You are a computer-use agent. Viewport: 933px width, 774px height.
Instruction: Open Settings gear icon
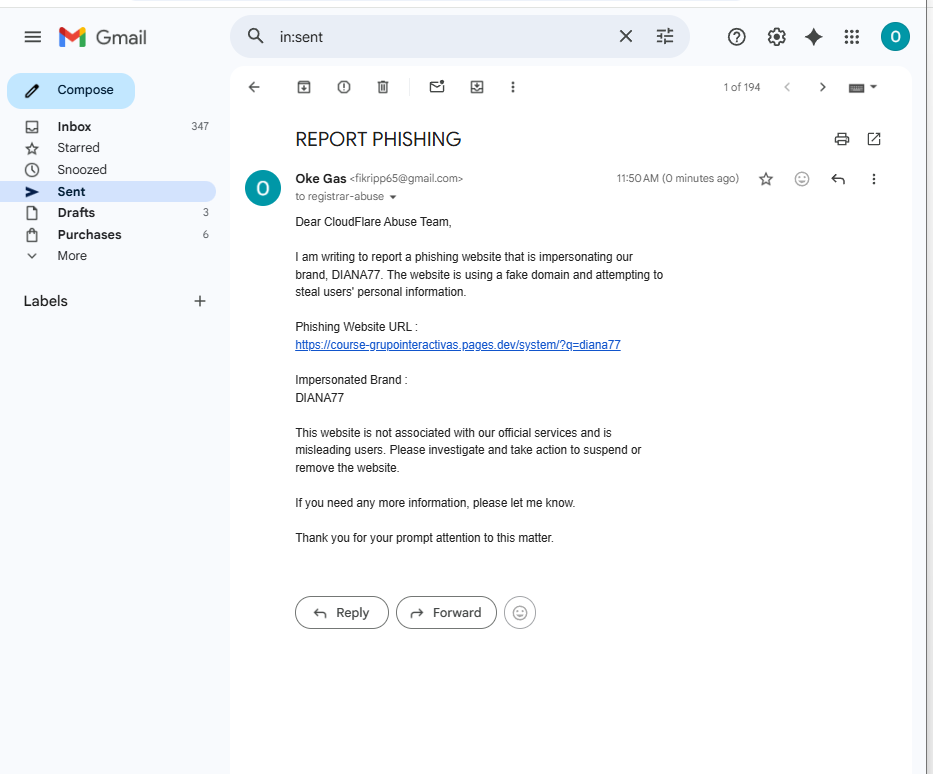tap(776, 37)
